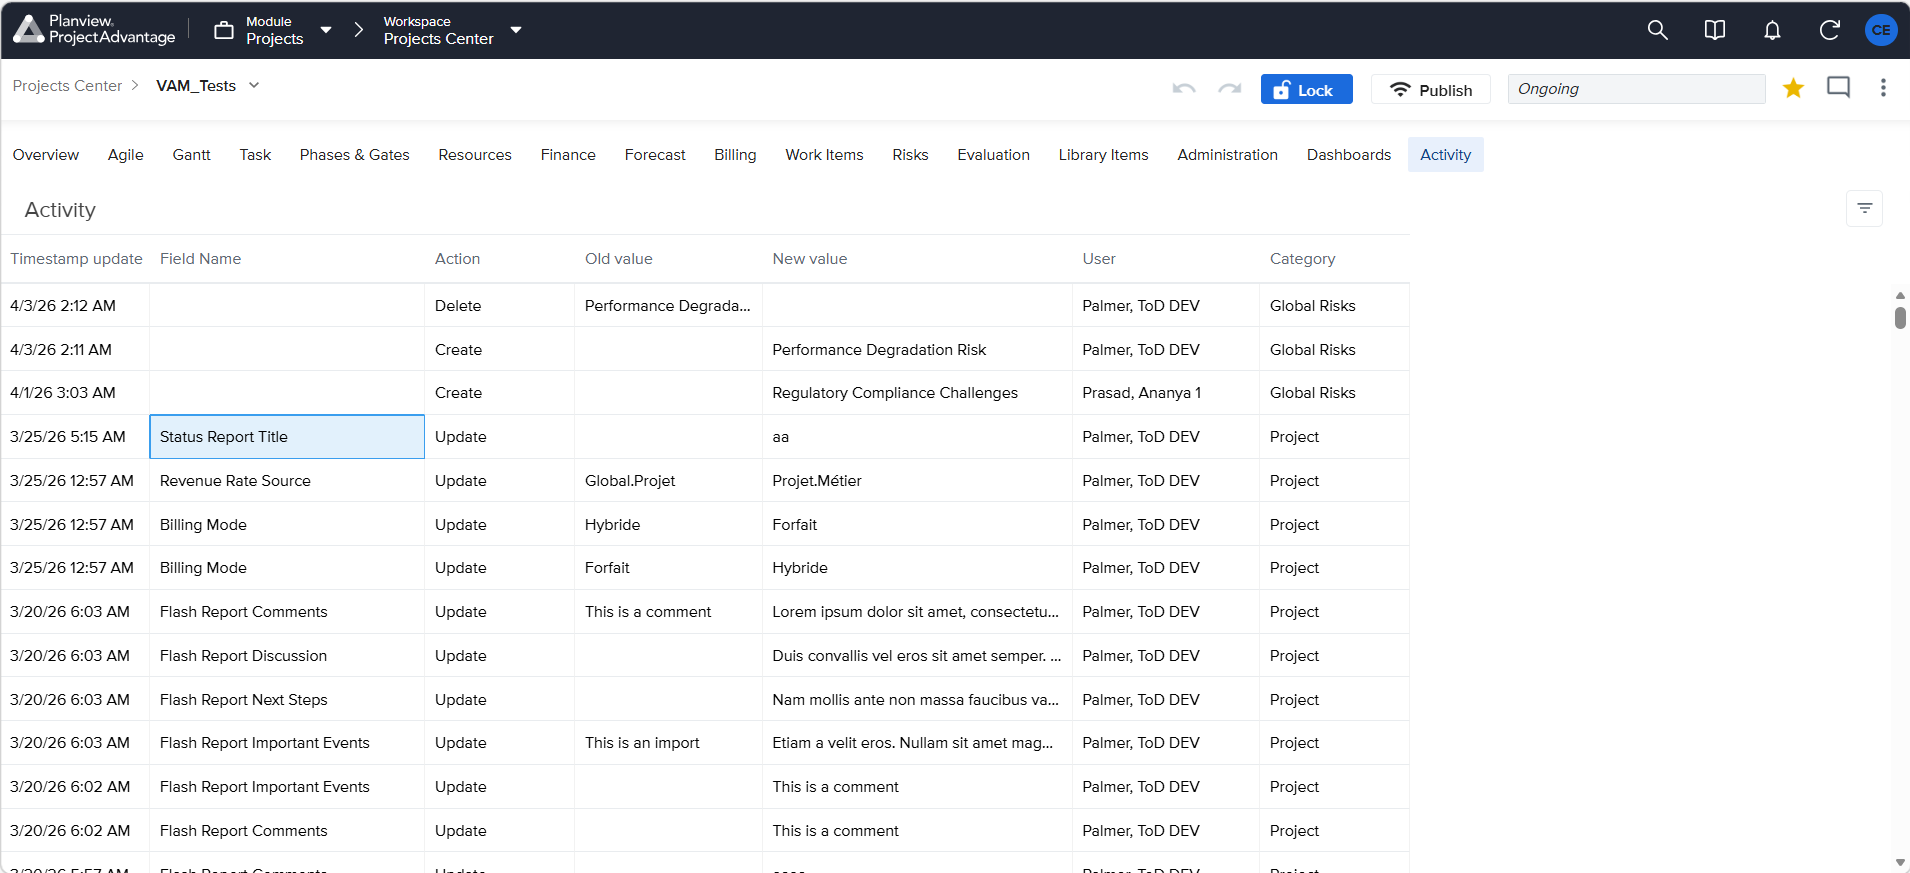This screenshot has height=873, width=1910.
Task: Open the Forecast tab
Action: point(655,155)
